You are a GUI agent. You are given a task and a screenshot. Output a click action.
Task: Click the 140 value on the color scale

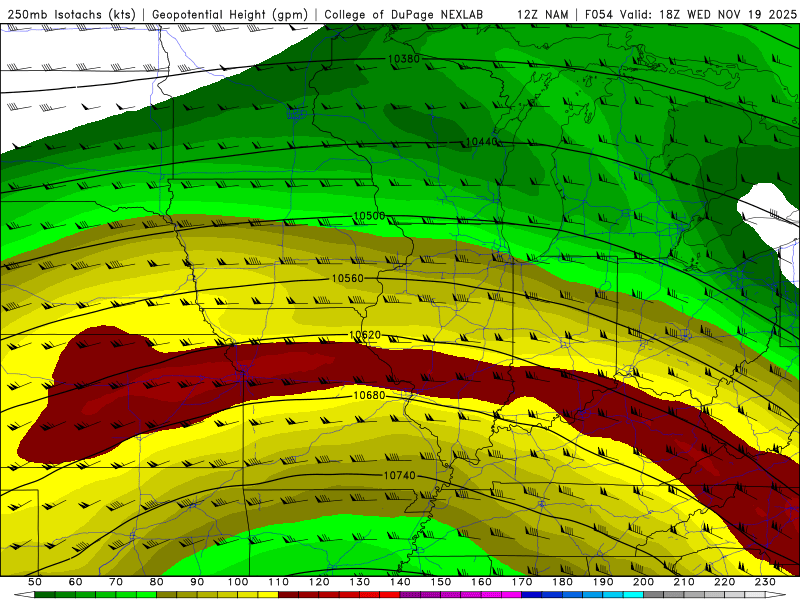(400, 582)
